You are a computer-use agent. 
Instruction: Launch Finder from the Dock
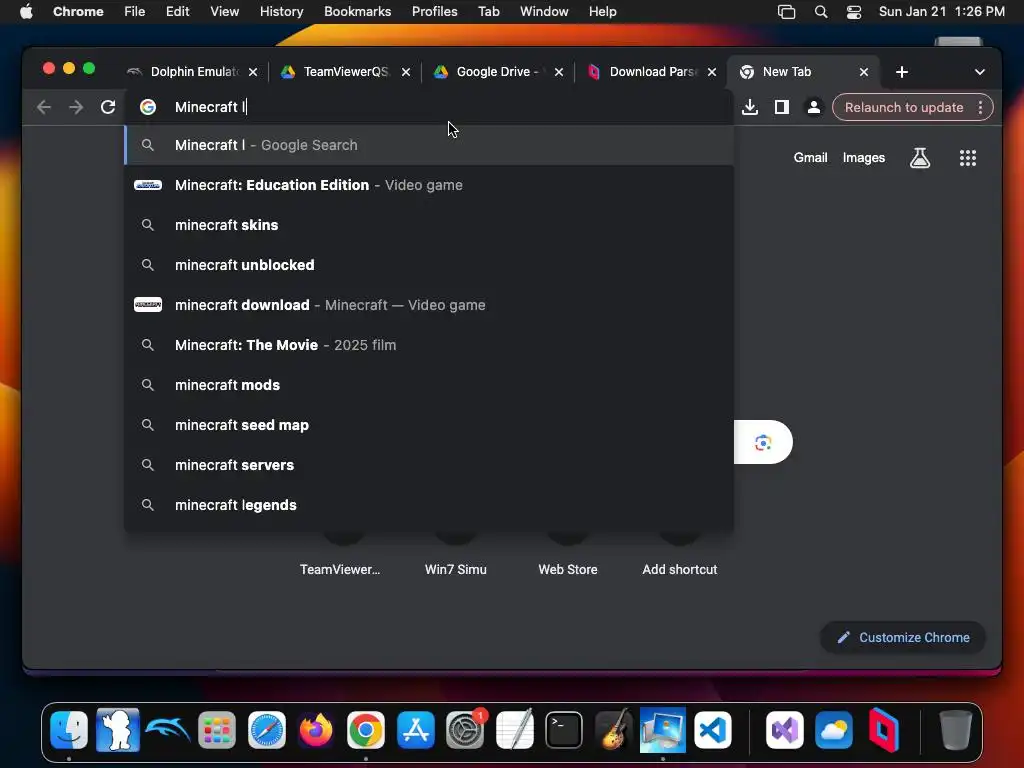coord(69,729)
